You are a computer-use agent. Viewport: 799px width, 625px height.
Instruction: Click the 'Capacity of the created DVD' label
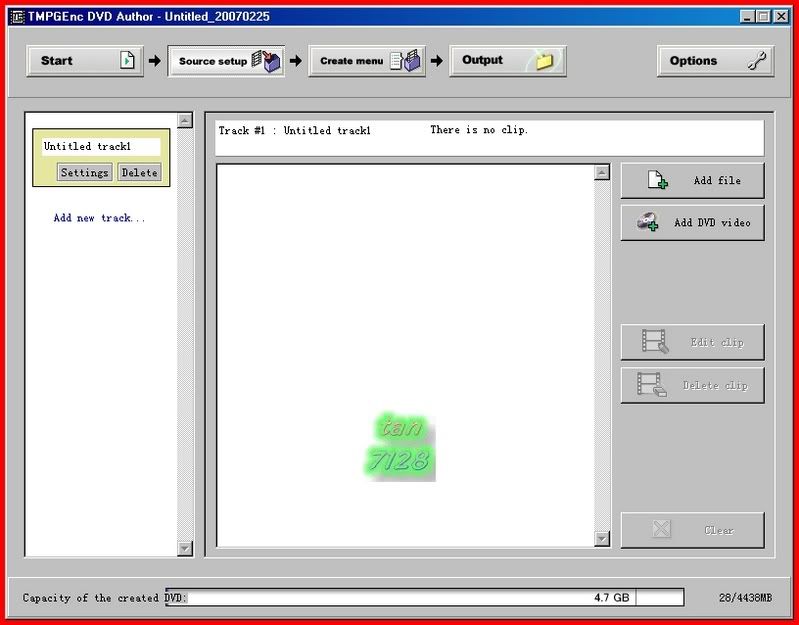pyautogui.click(x=104, y=598)
